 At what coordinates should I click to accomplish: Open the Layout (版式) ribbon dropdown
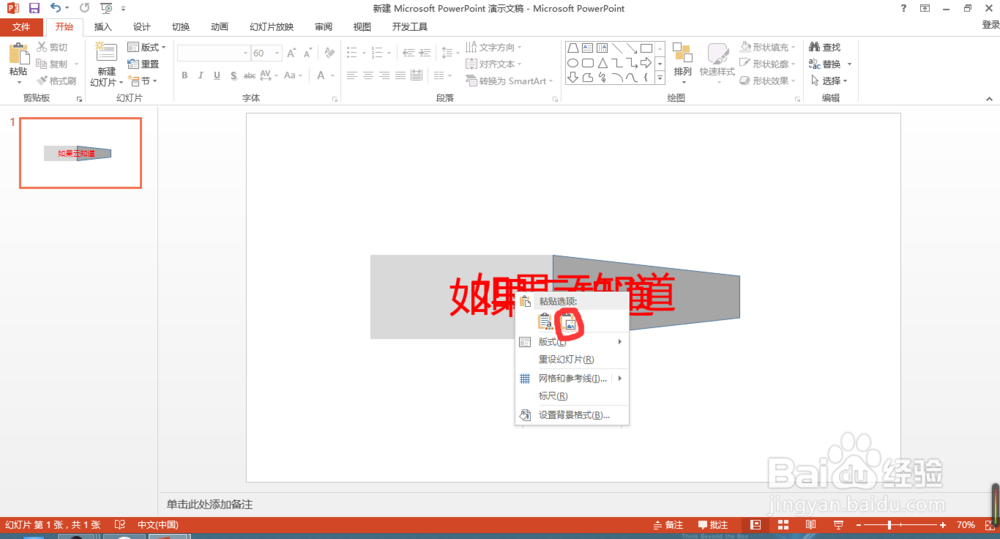pyautogui.click(x=147, y=47)
